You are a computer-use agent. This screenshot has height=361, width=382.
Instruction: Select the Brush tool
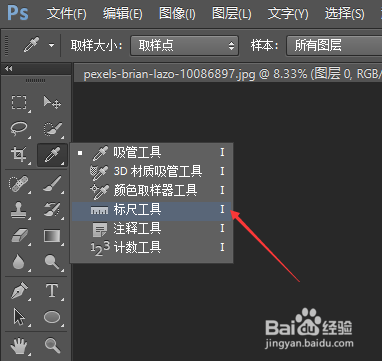tap(52, 184)
